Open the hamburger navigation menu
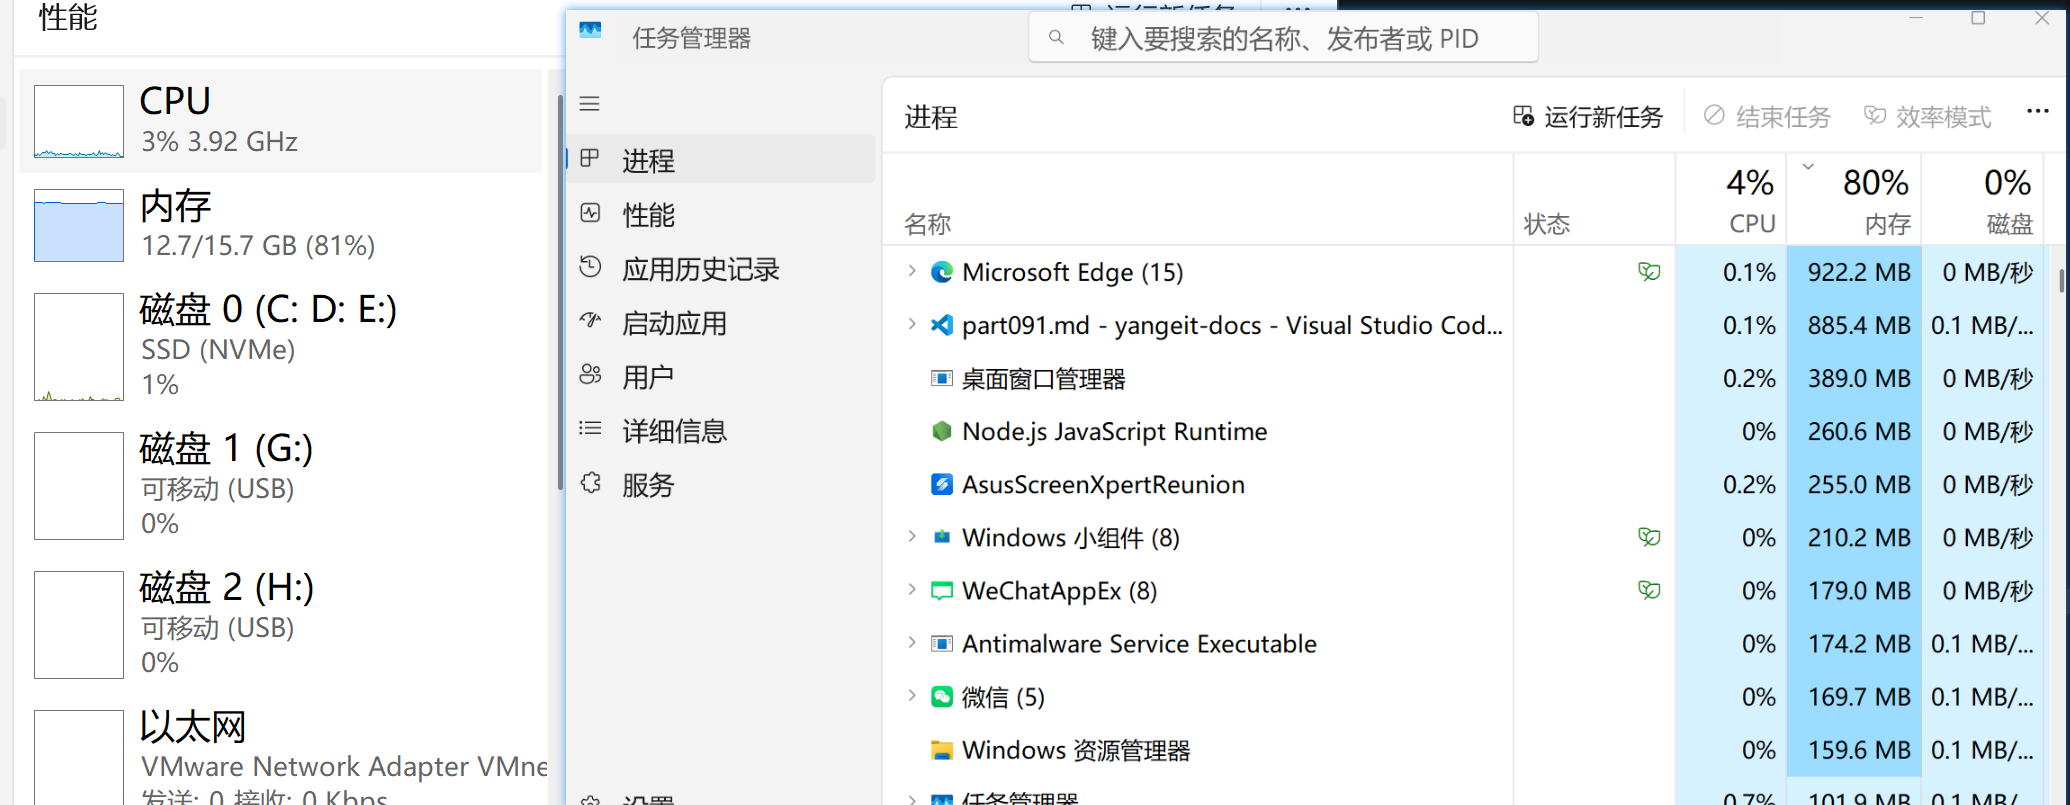Image resolution: width=2070 pixels, height=805 pixels. tap(590, 104)
